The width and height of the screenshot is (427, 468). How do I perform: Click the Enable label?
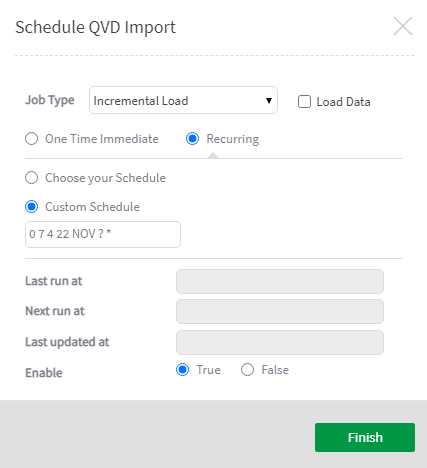point(44,373)
